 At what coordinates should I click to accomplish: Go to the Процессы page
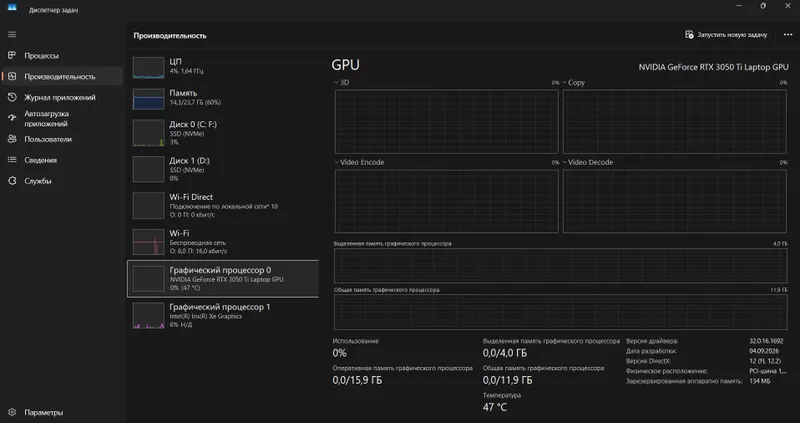[x=61, y=56]
